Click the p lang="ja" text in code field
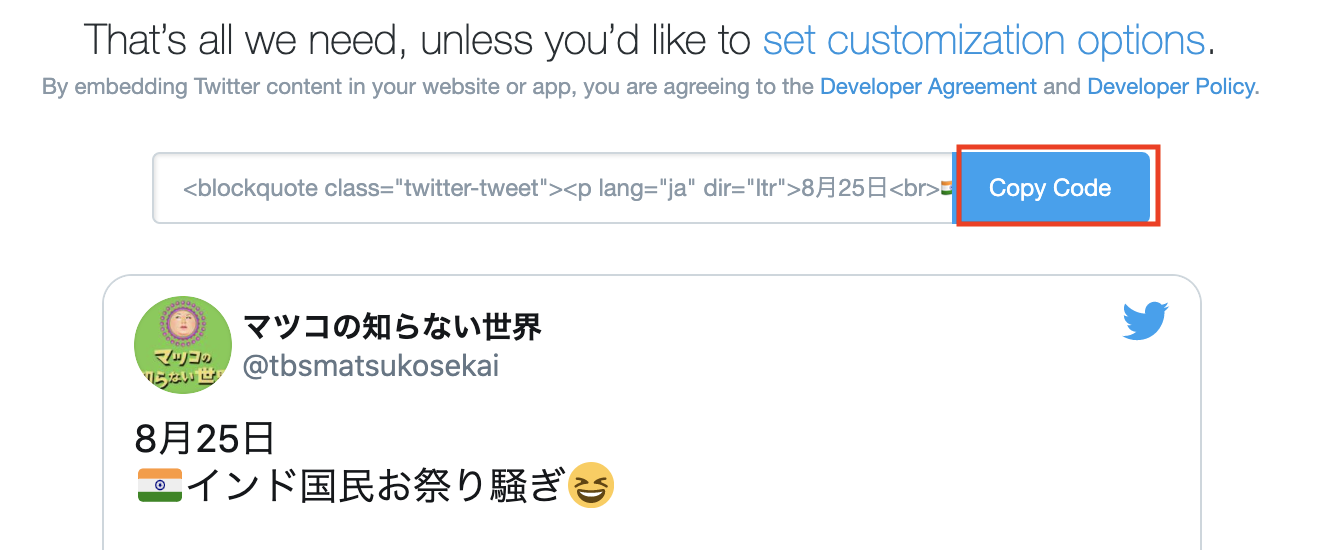 click(x=630, y=188)
